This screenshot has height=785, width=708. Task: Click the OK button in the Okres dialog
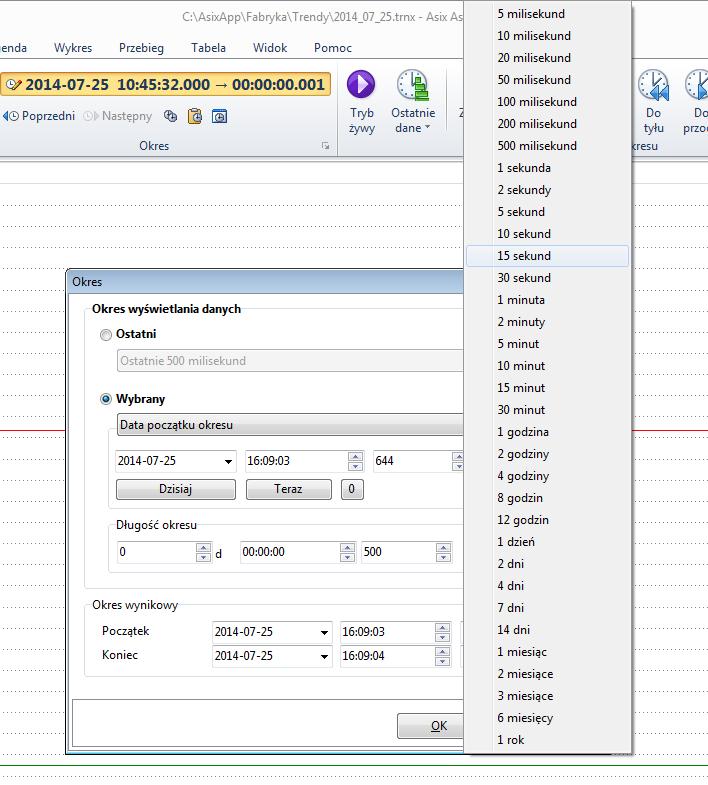pos(431,726)
